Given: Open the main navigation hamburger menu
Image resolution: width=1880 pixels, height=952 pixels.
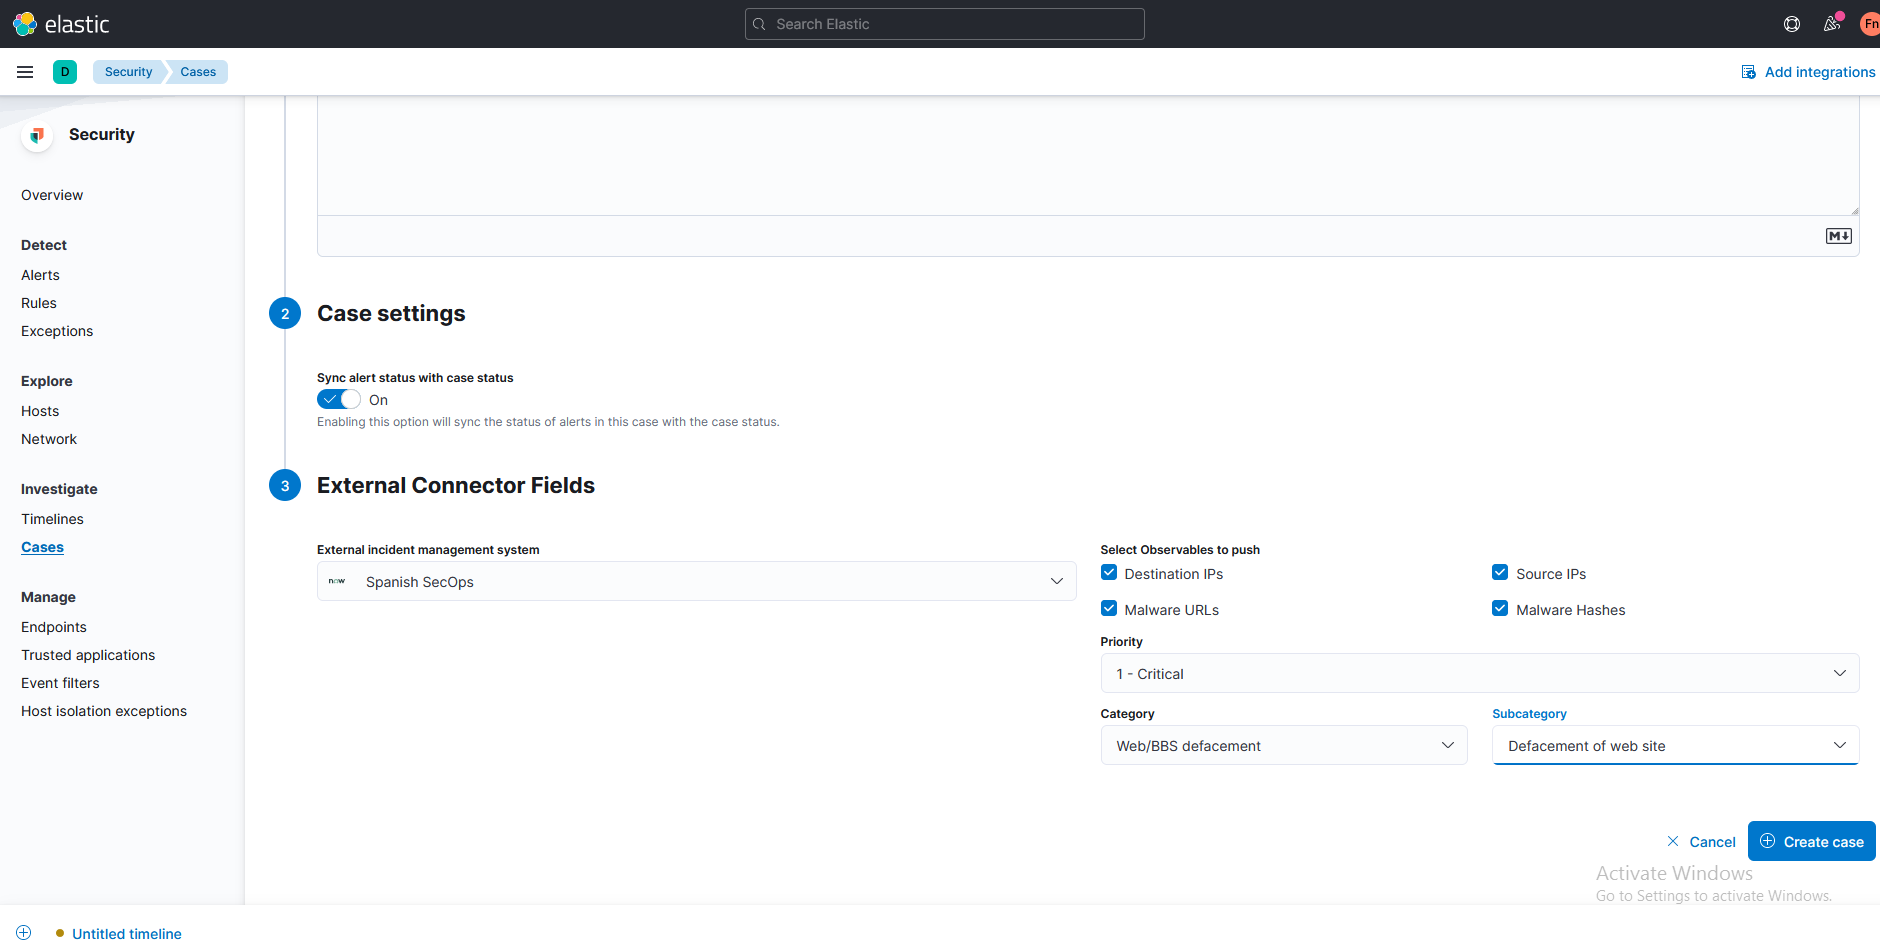Looking at the screenshot, I should pos(25,71).
